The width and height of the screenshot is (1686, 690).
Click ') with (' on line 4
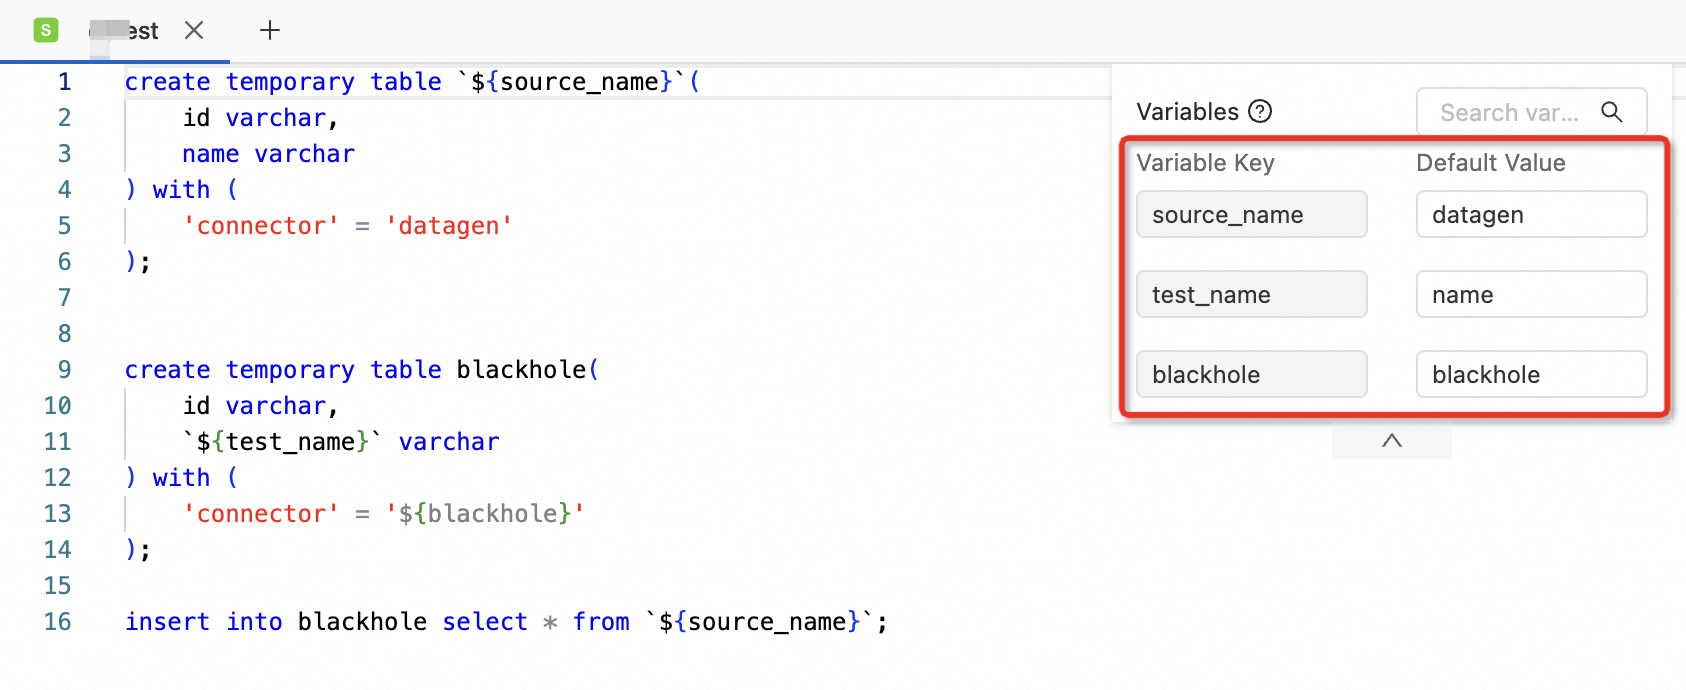pyautogui.click(x=182, y=189)
